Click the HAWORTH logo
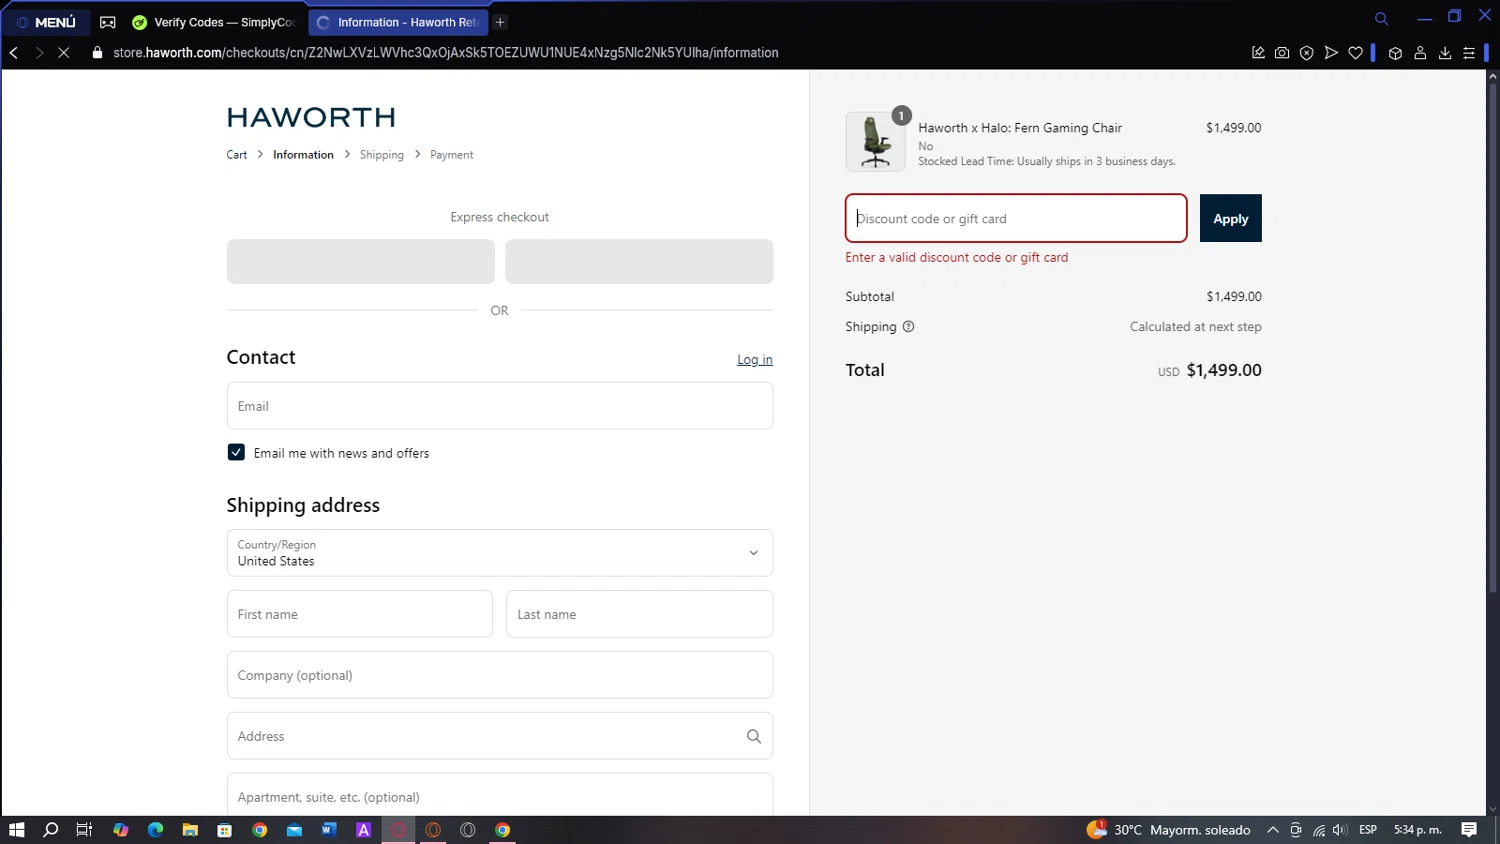The image size is (1500, 844). click(x=311, y=117)
